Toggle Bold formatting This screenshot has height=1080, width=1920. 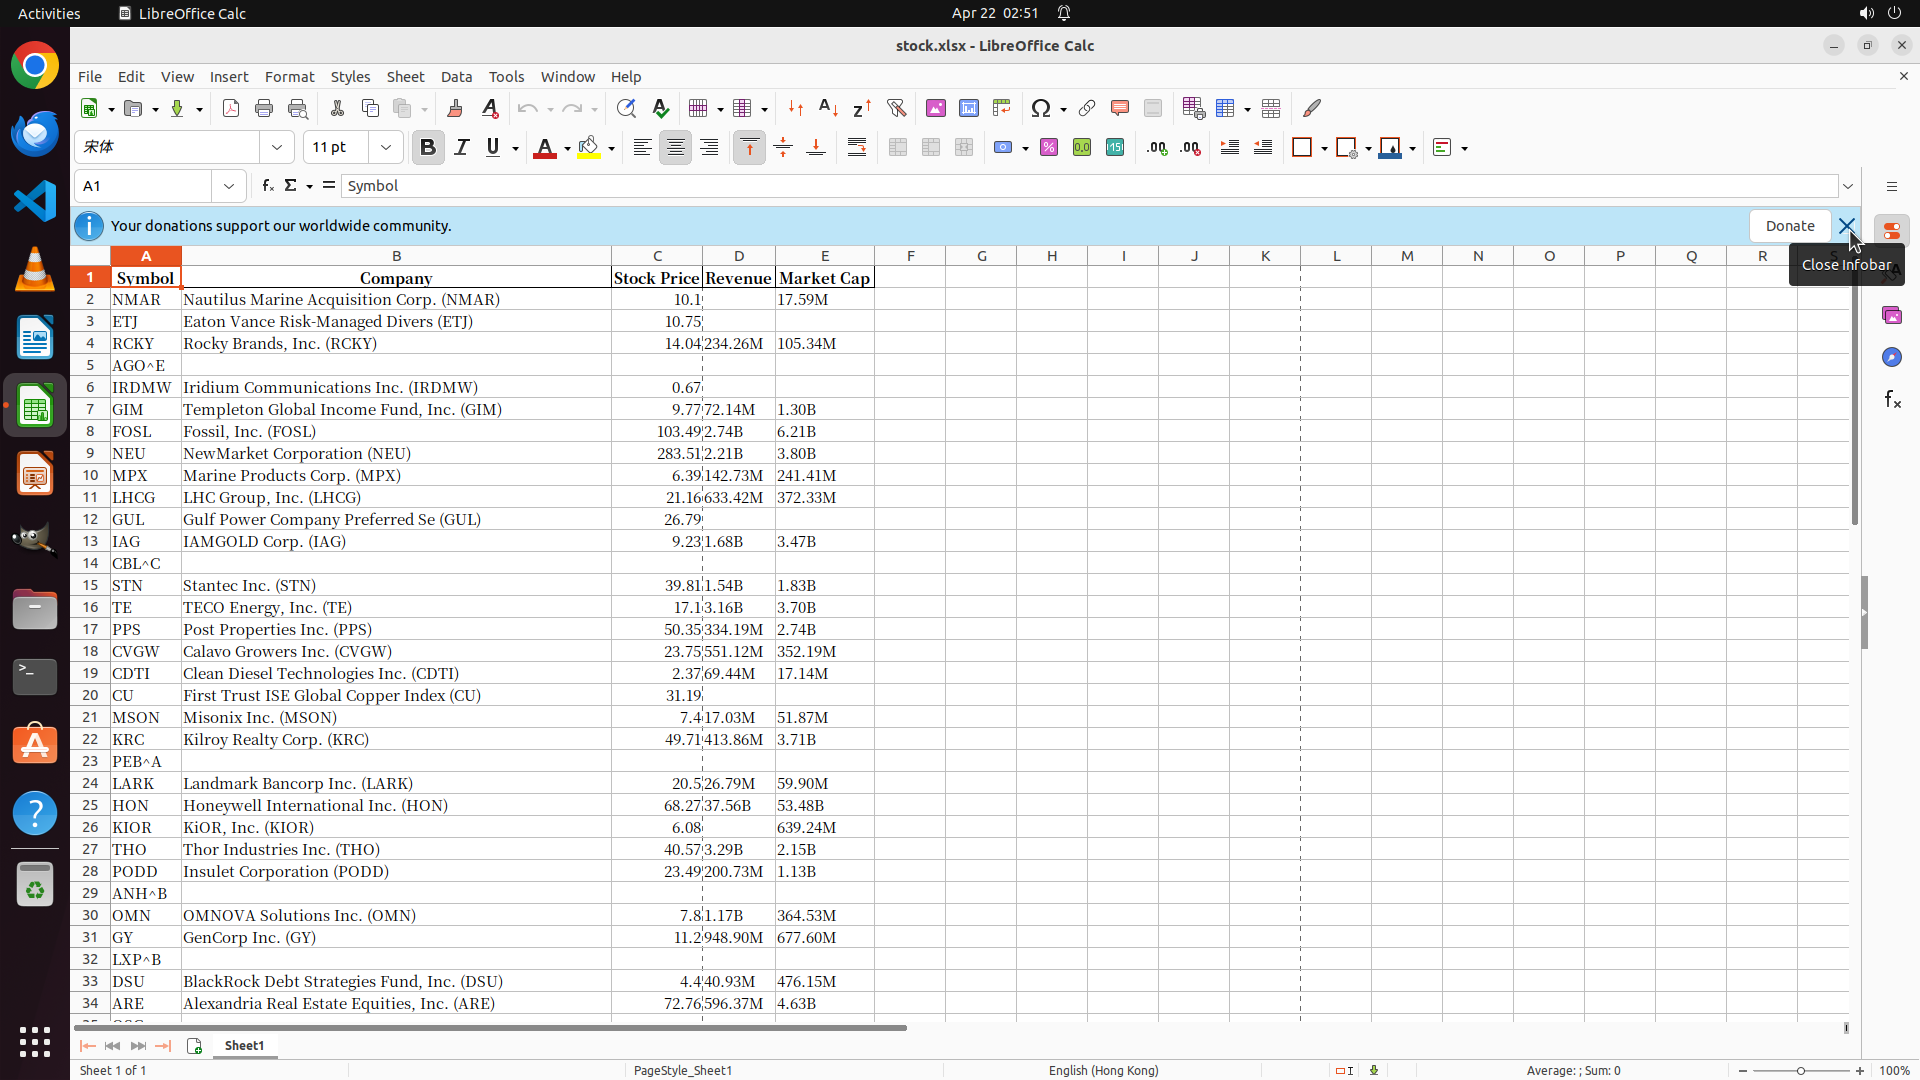pos(428,148)
